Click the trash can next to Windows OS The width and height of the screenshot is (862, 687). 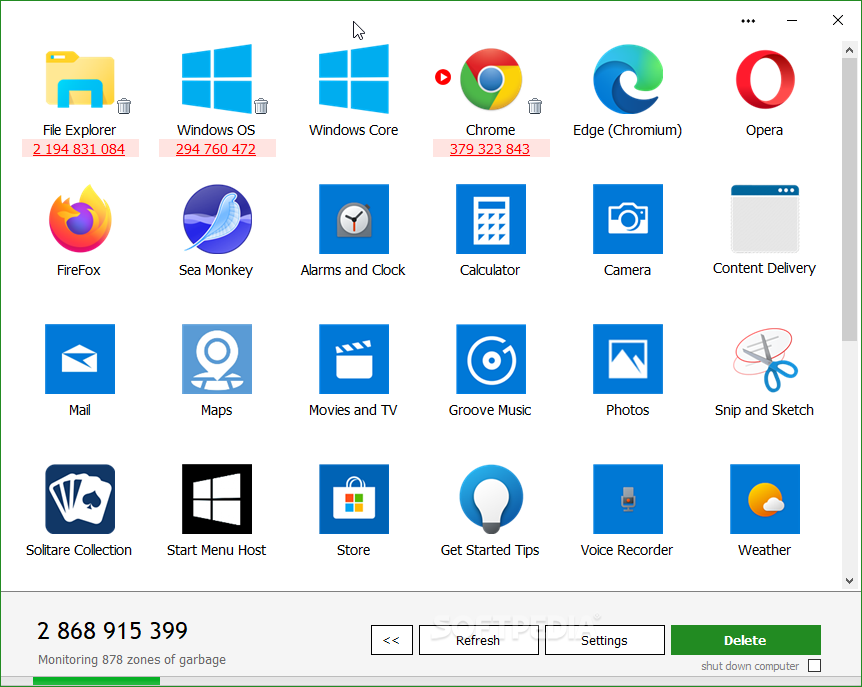coord(261,106)
